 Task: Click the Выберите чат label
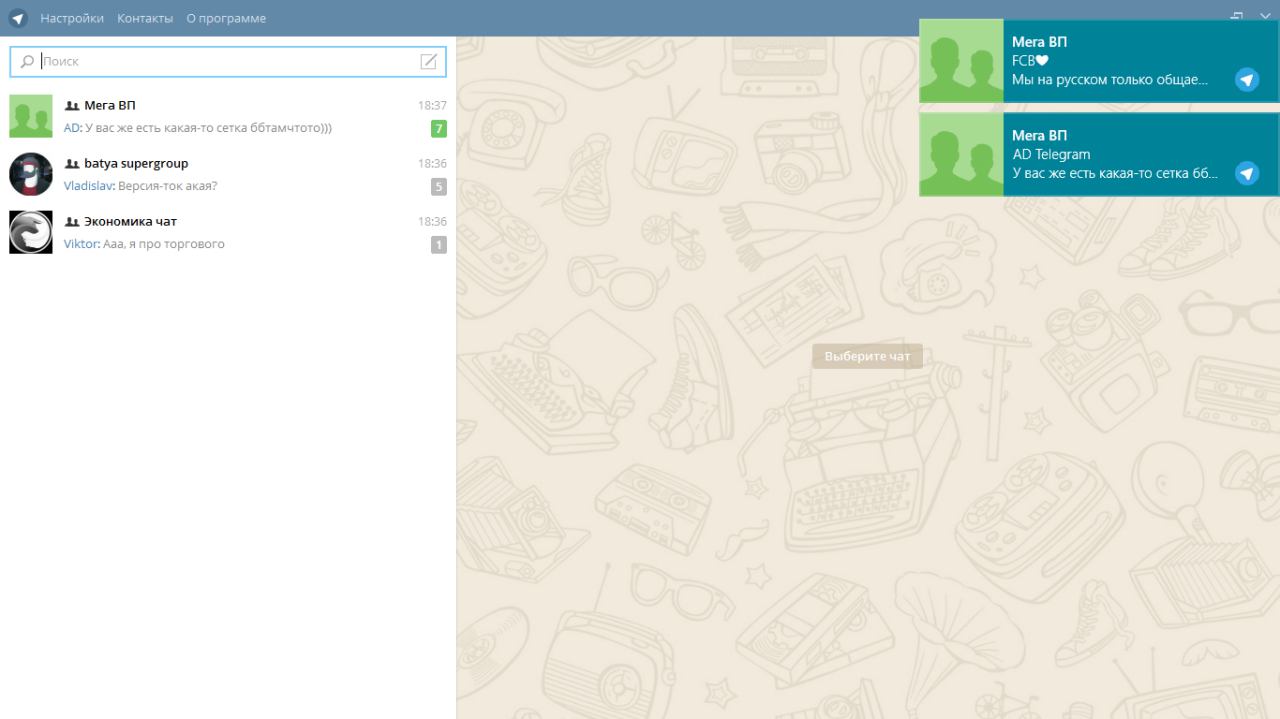867,356
